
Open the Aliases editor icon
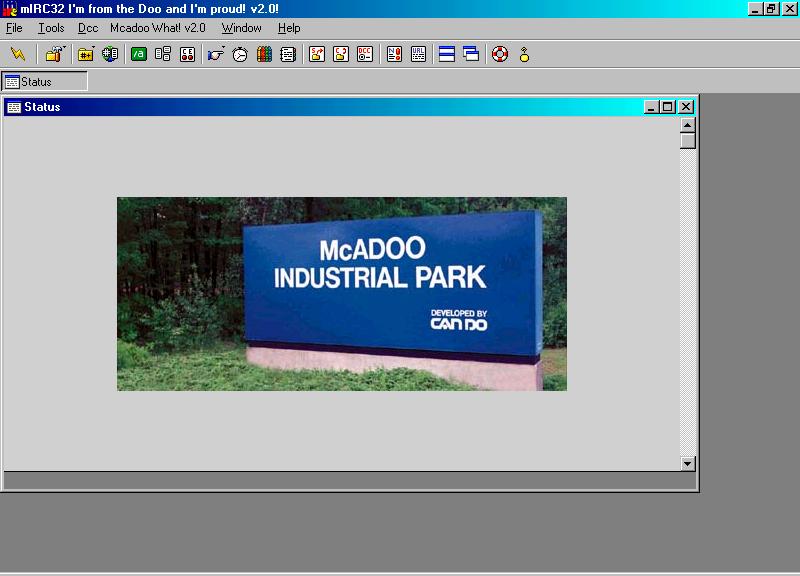139,54
